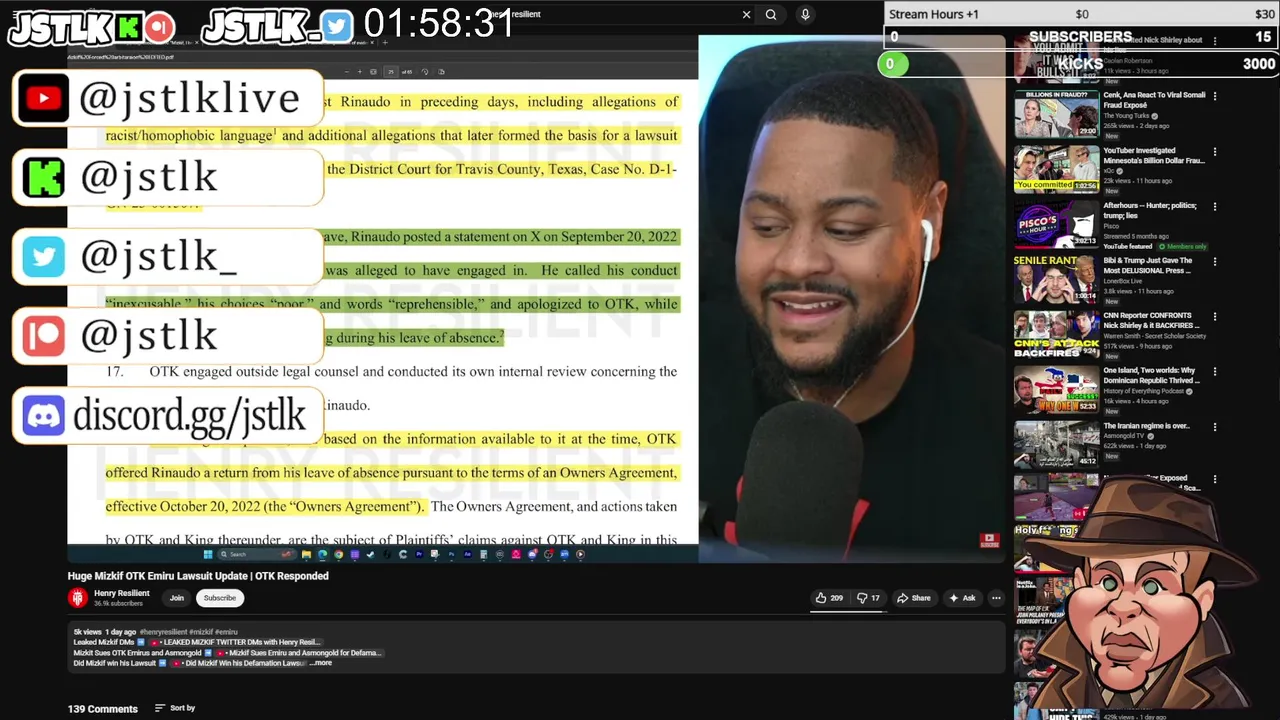Viewport: 1280px width, 720px height.
Task: Open options for CNN Reporter CONFRONTS video
Action: [1215, 316]
